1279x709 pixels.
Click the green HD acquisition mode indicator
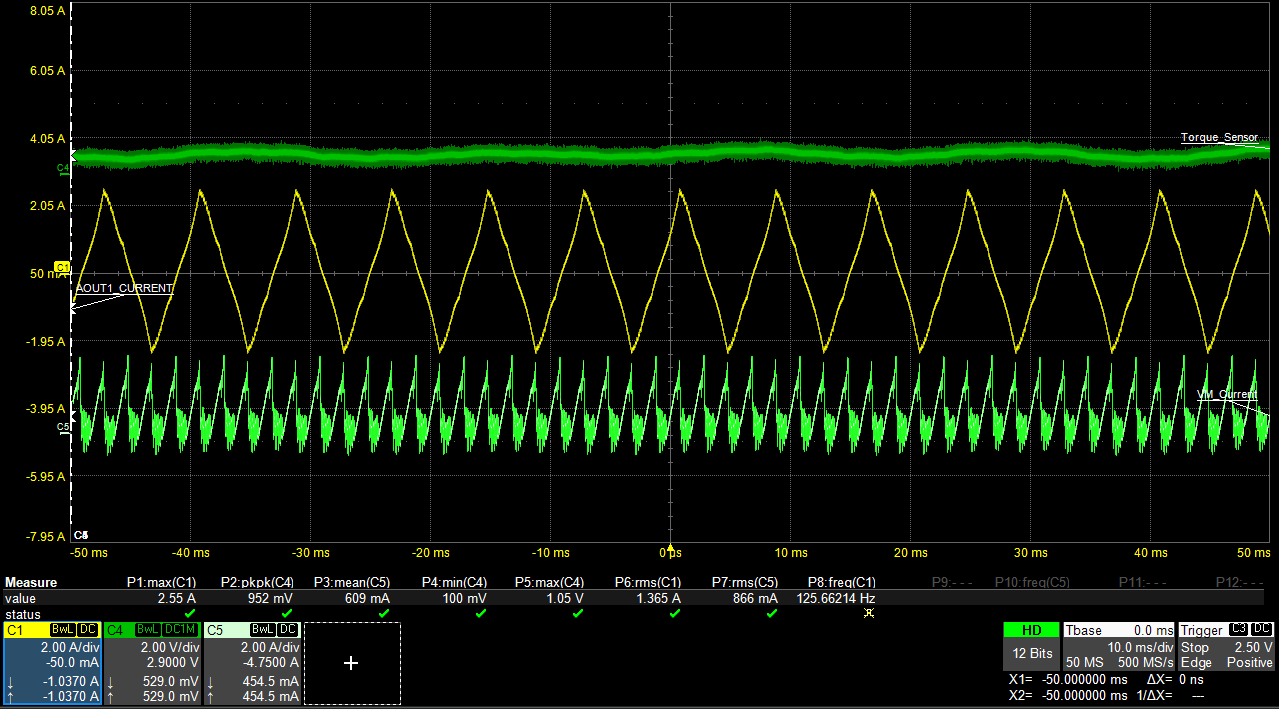click(x=1031, y=629)
